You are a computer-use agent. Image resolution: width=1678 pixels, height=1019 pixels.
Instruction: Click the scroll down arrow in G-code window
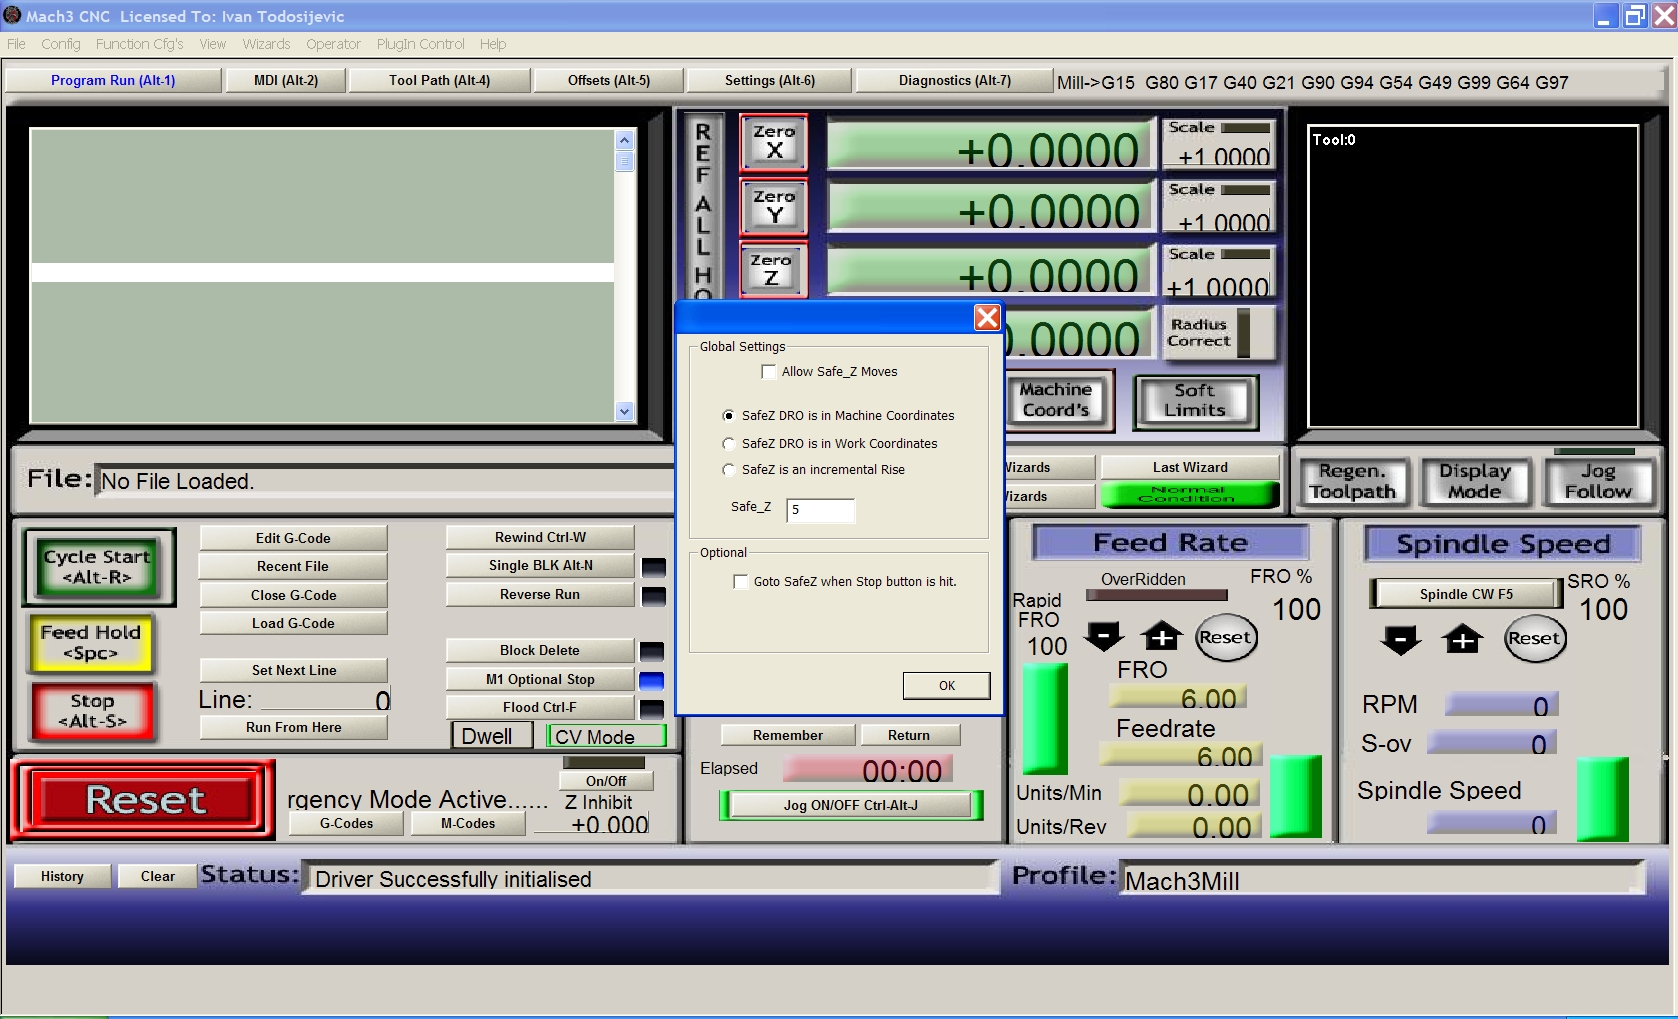pyautogui.click(x=625, y=411)
